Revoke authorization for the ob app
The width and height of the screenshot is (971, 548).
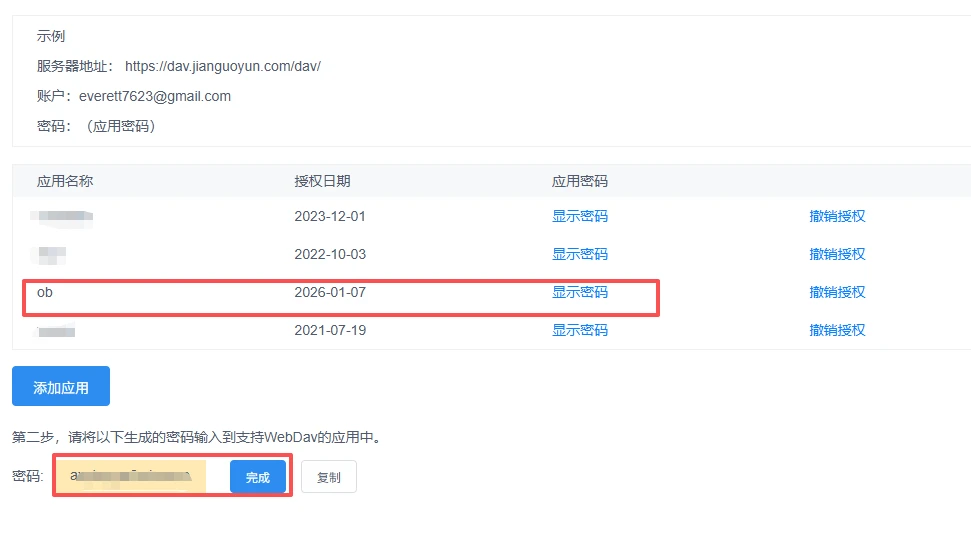[x=837, y=292]
